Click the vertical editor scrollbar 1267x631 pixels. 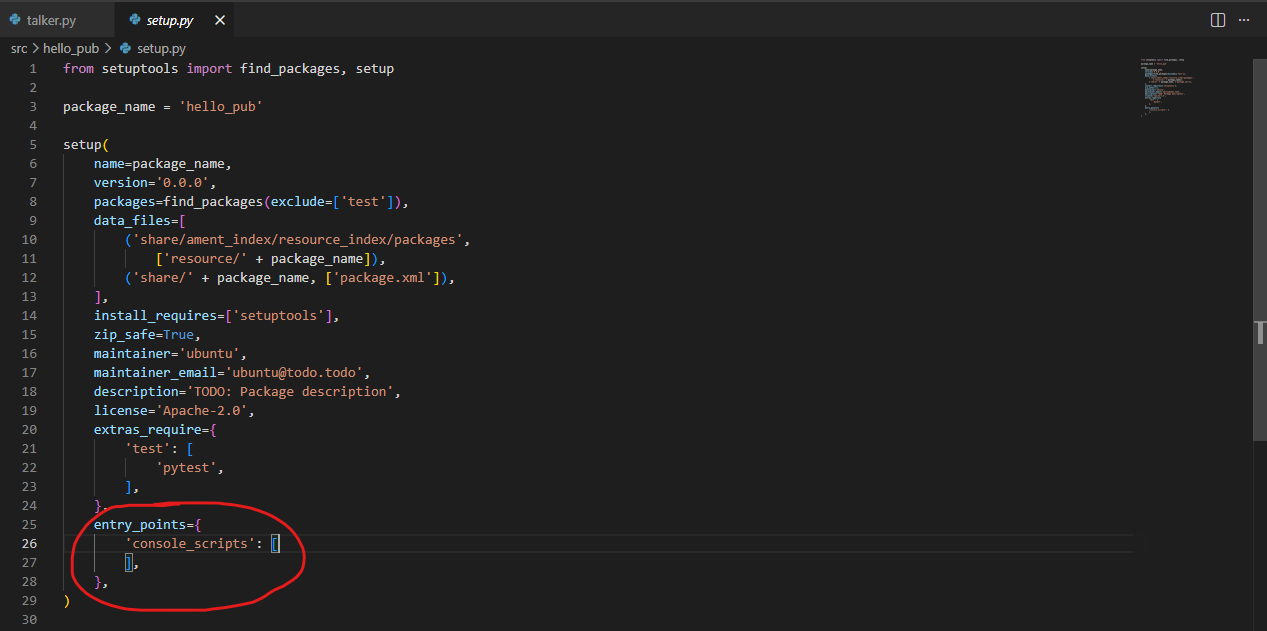pos(1259,248)
